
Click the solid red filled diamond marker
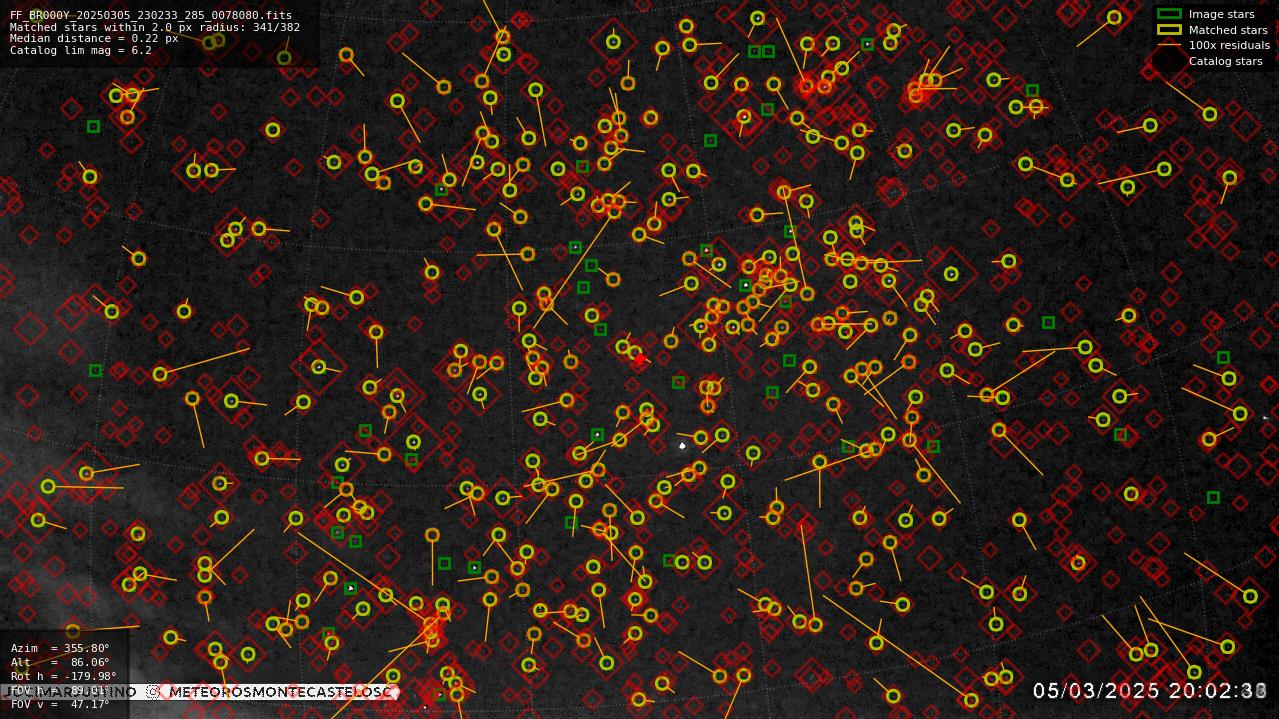[640, 359]
